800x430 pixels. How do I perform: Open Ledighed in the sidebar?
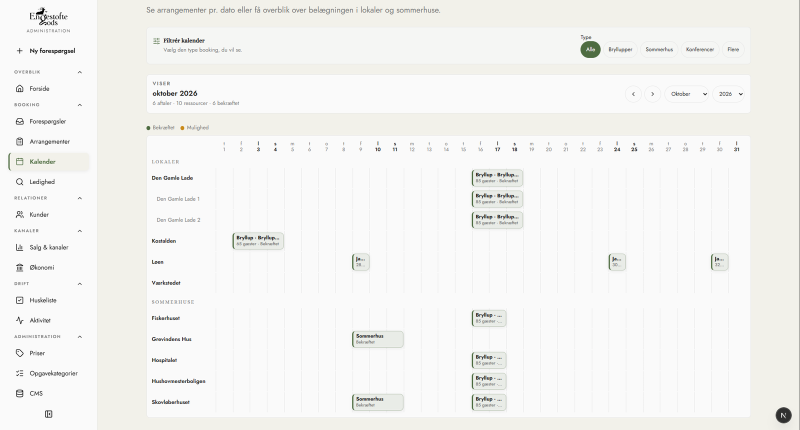coord(48,182)
